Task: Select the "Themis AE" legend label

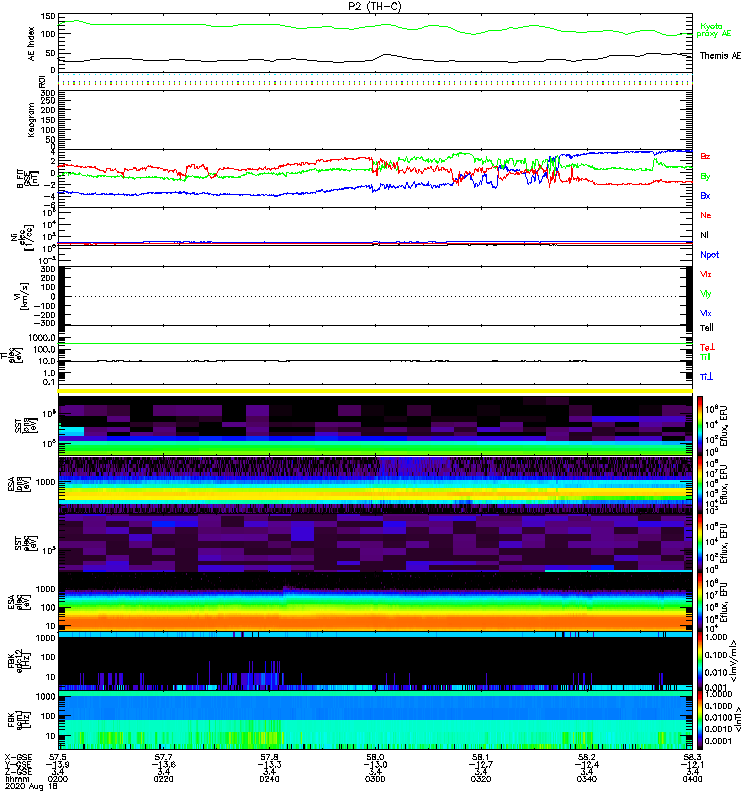Action: [720, 56]
